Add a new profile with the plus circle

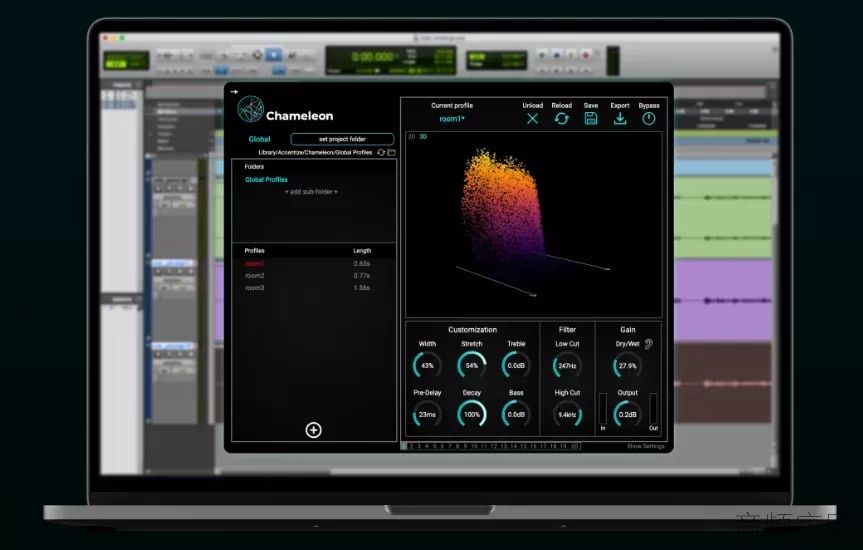coord(314,430)
